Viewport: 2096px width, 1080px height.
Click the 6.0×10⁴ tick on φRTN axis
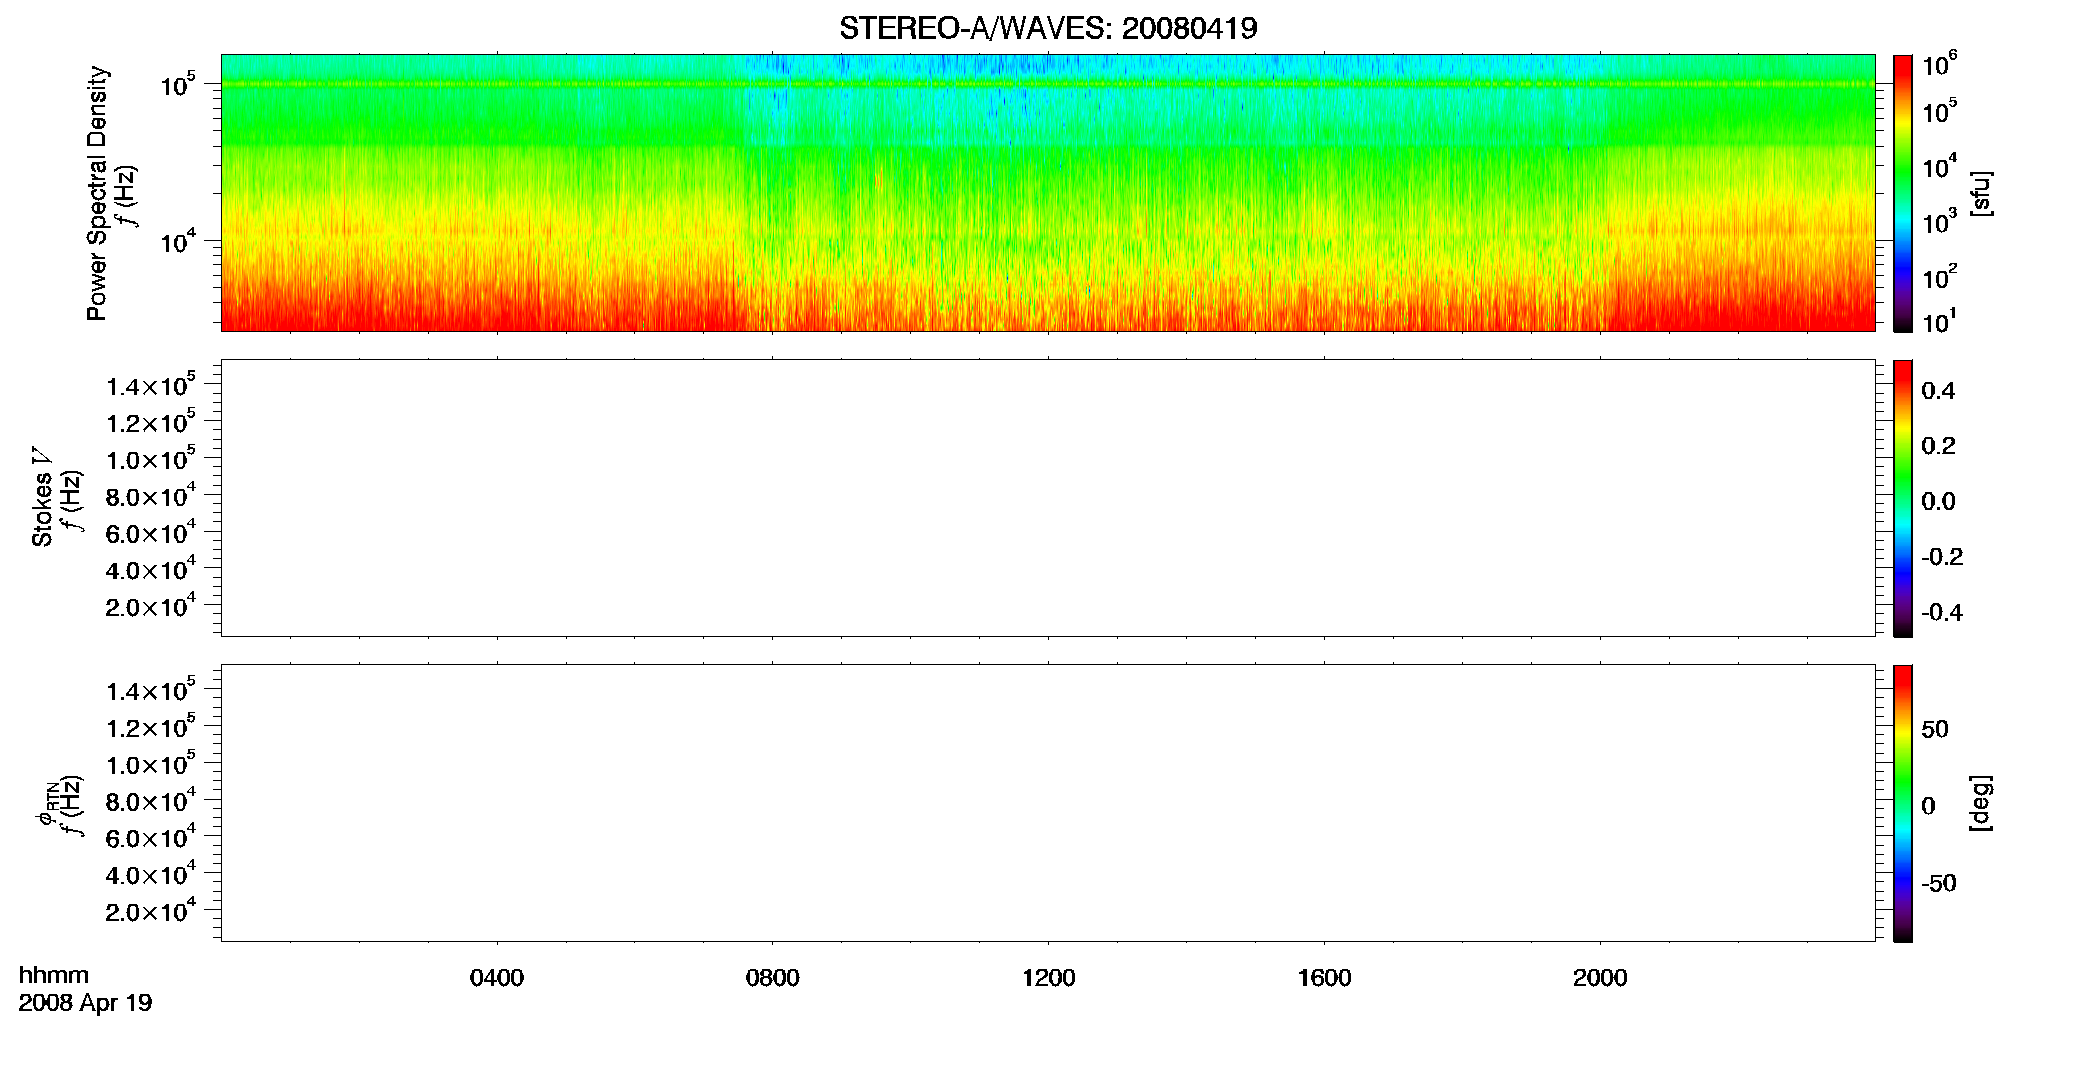151,836
